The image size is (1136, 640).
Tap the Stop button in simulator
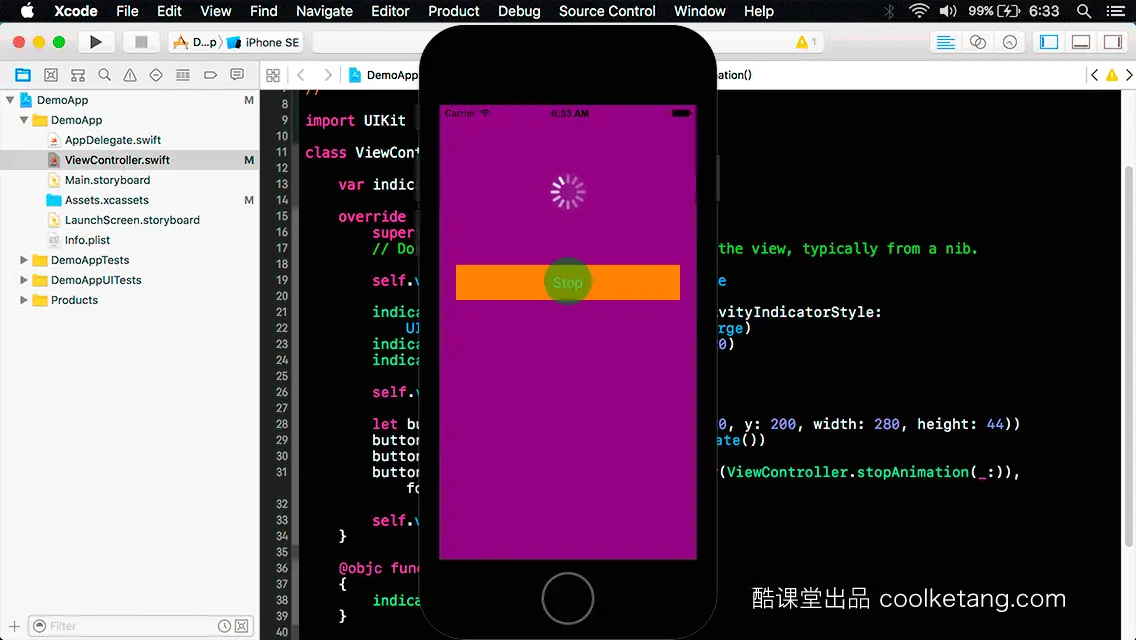[x=567, y=282]
